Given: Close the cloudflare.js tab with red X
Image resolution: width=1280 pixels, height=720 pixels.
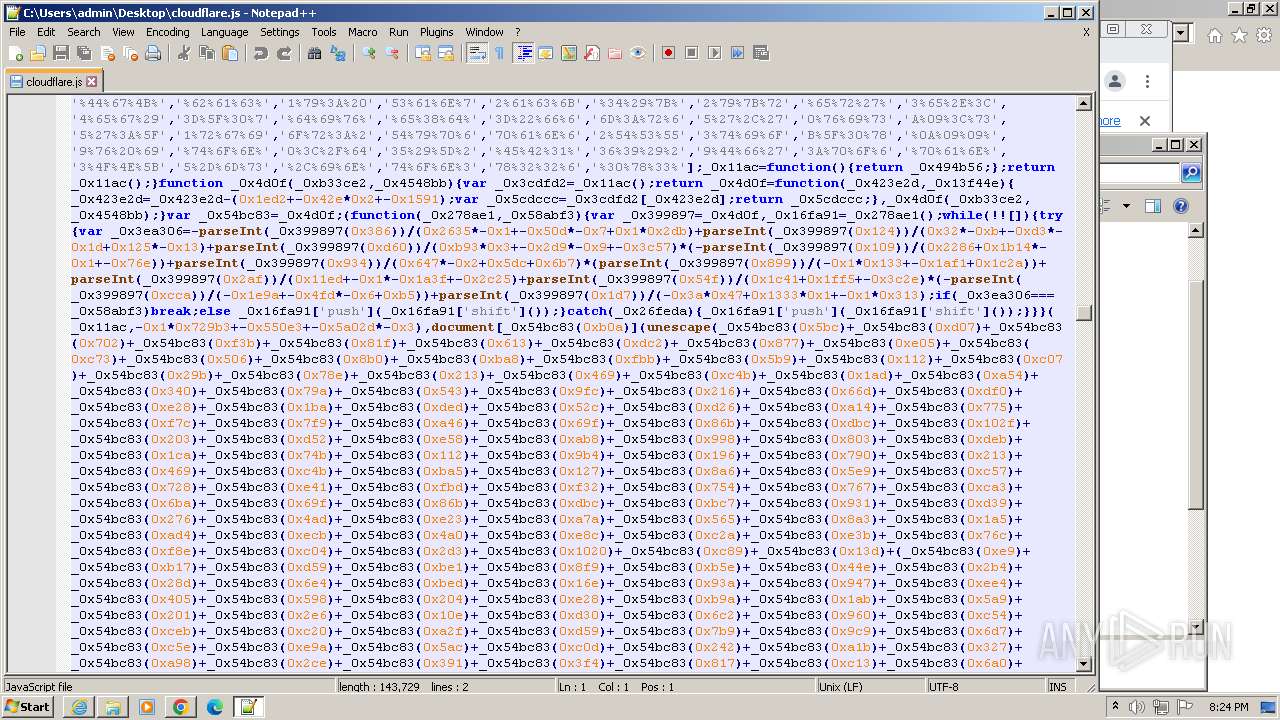Looking at the screenshot, I should (92, 82).
